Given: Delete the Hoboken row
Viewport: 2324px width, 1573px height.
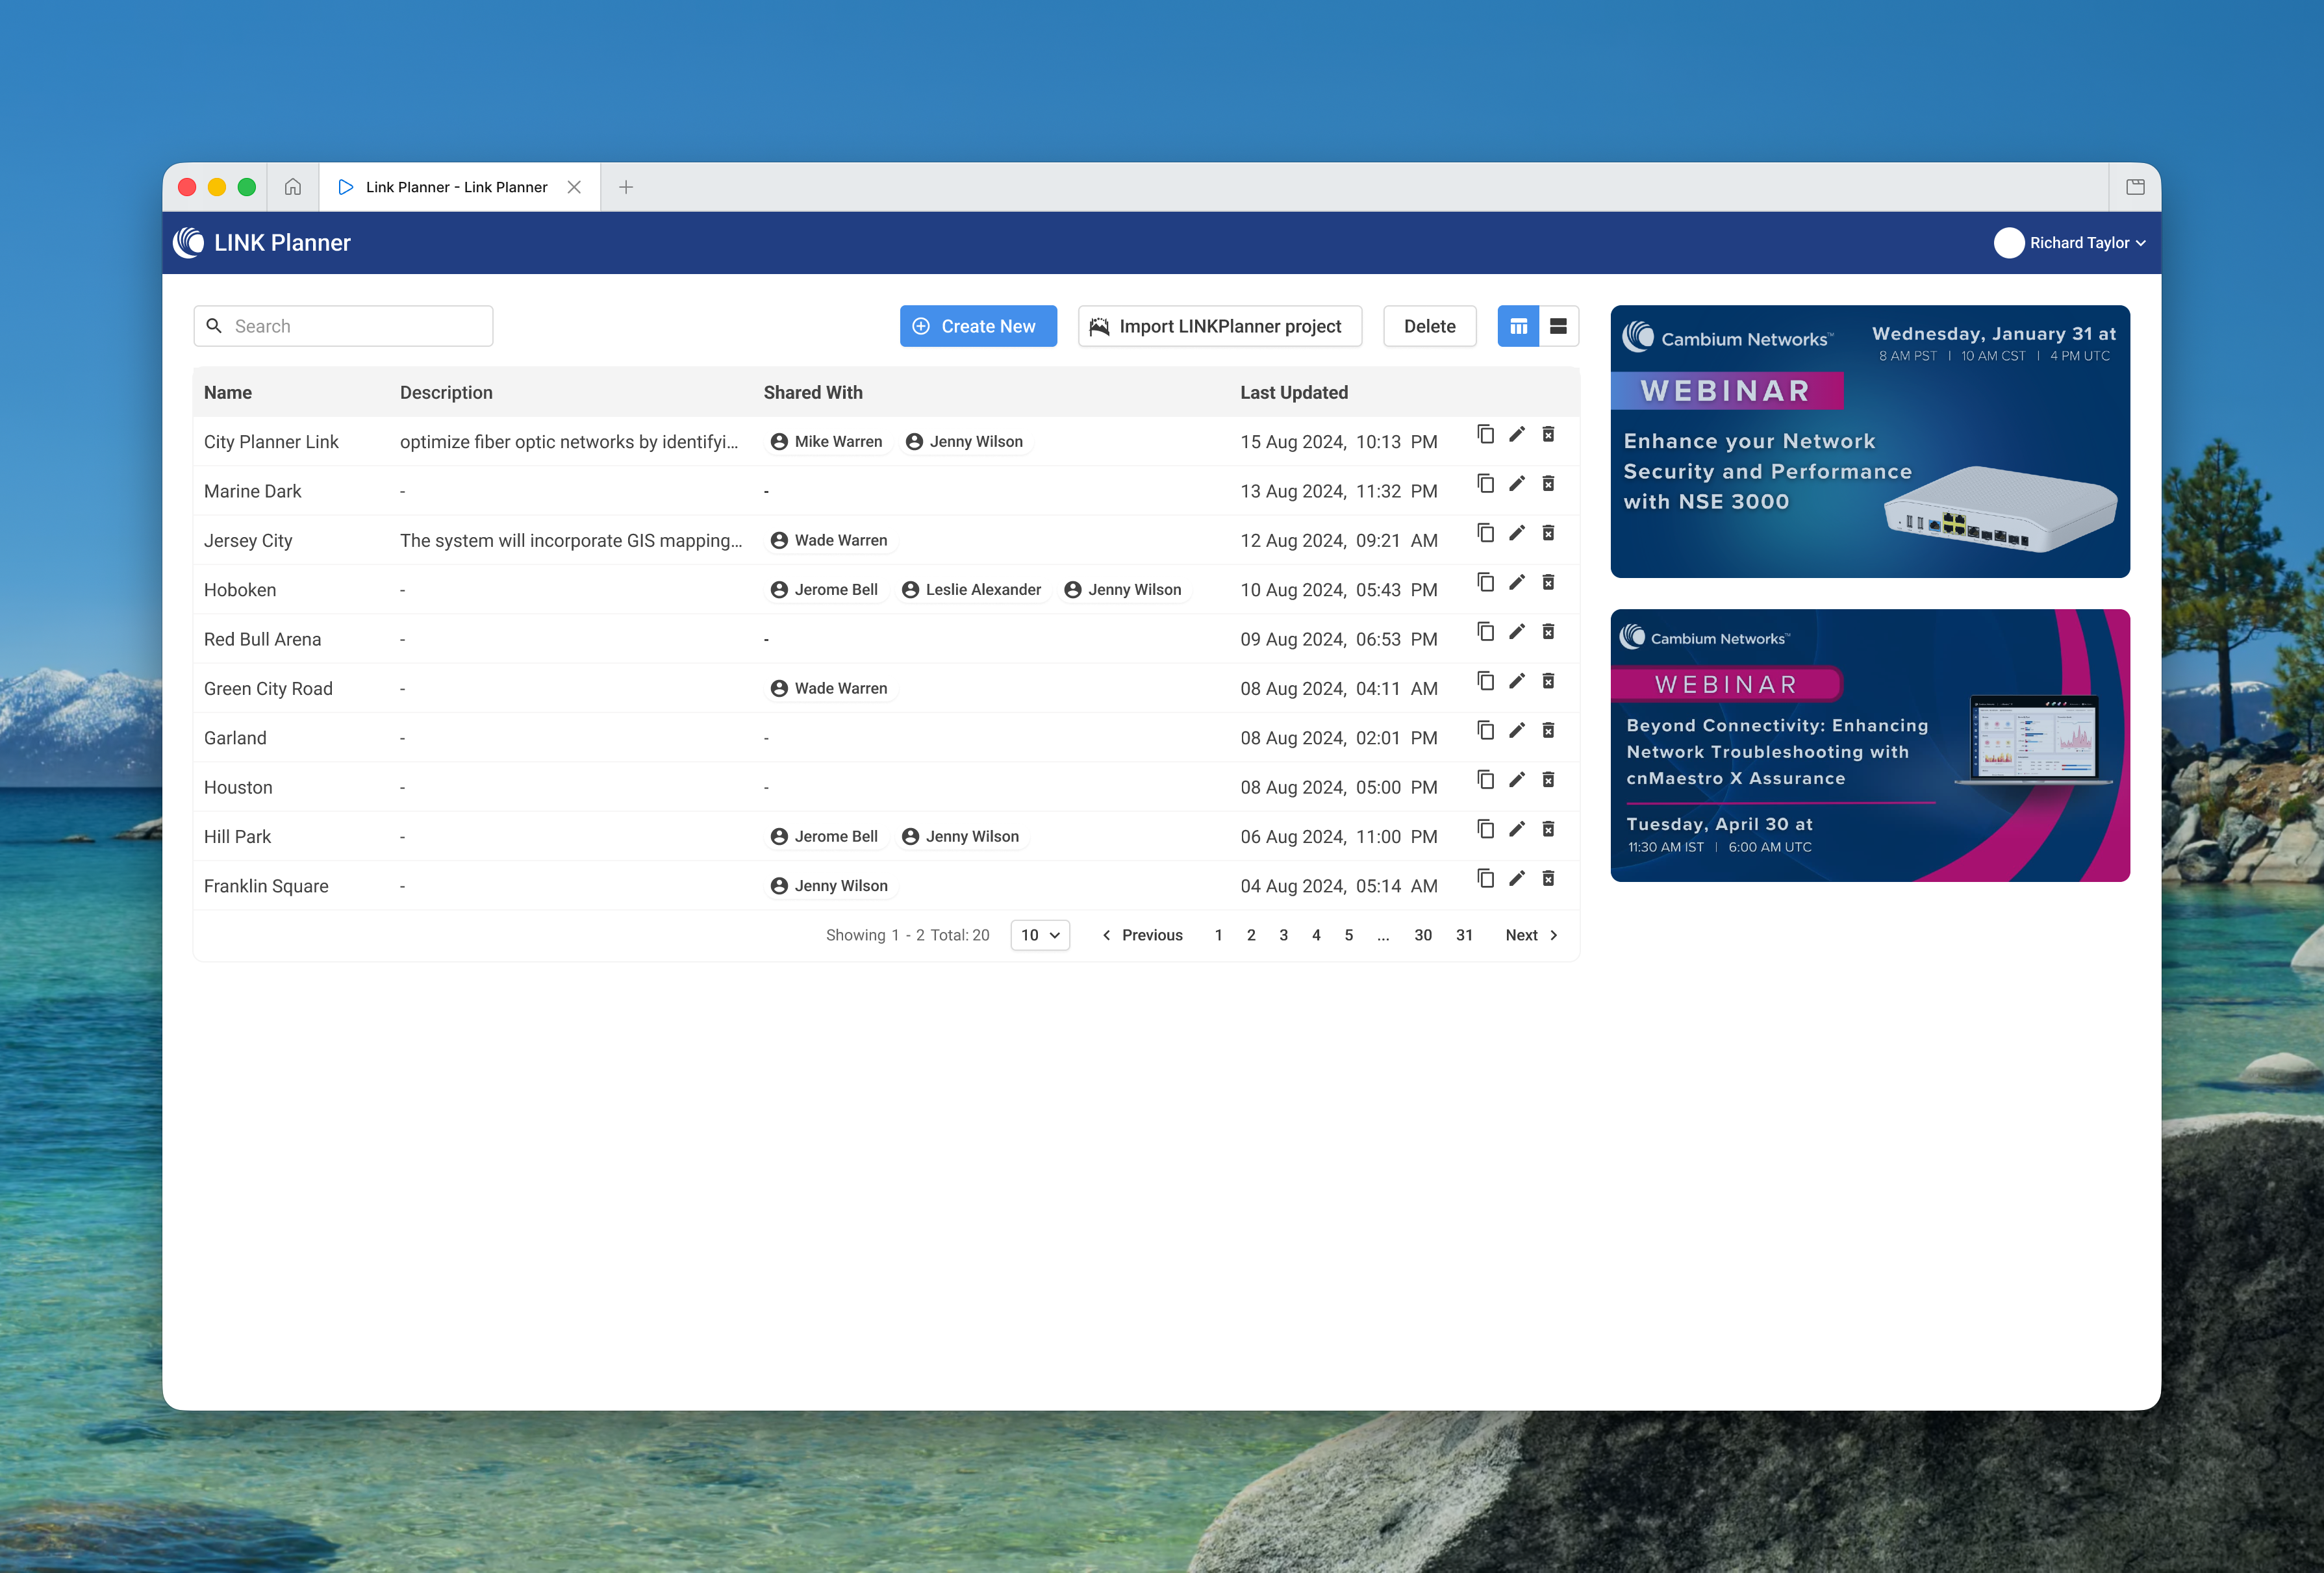Looking at the screenshot, I should 1548,582.
